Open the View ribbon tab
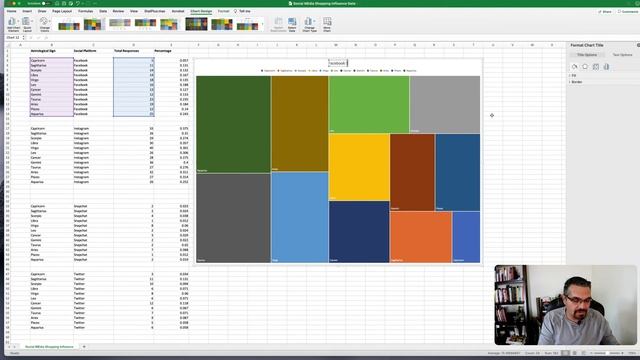The width and height of the screenshot is (640, 360). pyautogui.click(x=134, y=11)
